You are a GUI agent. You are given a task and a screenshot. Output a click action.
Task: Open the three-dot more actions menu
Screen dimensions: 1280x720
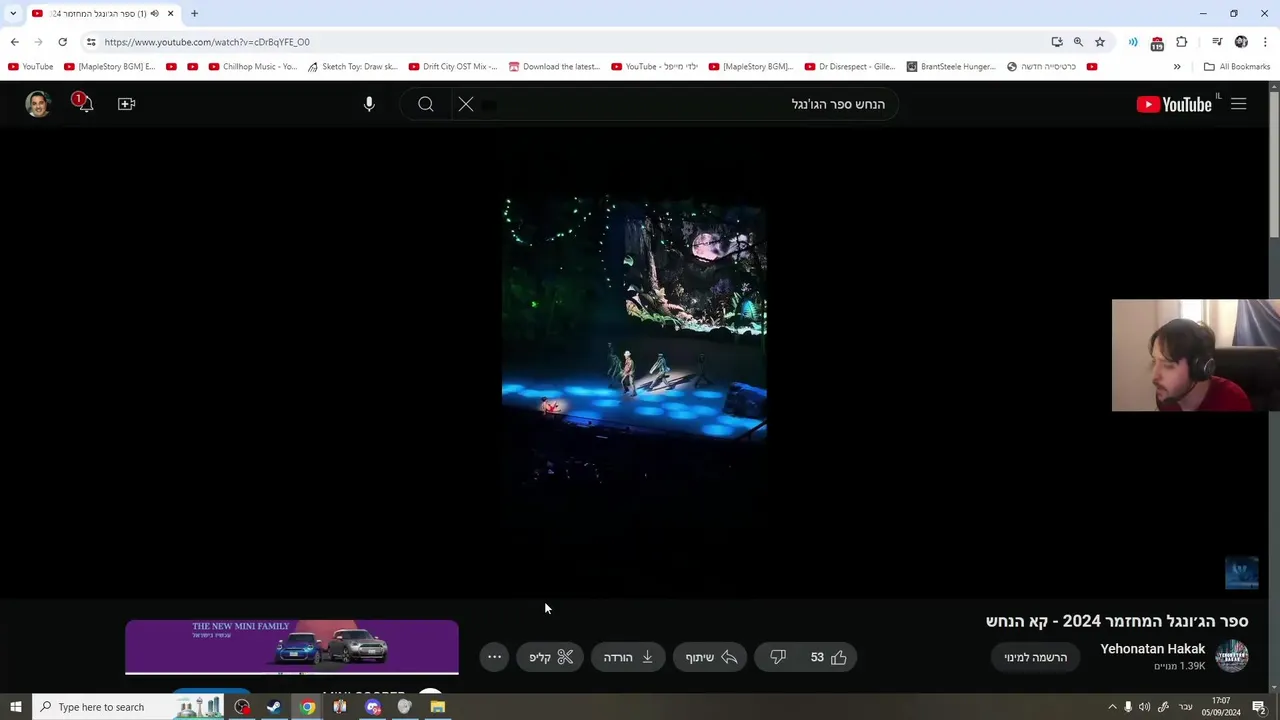(x=494, y=657)
